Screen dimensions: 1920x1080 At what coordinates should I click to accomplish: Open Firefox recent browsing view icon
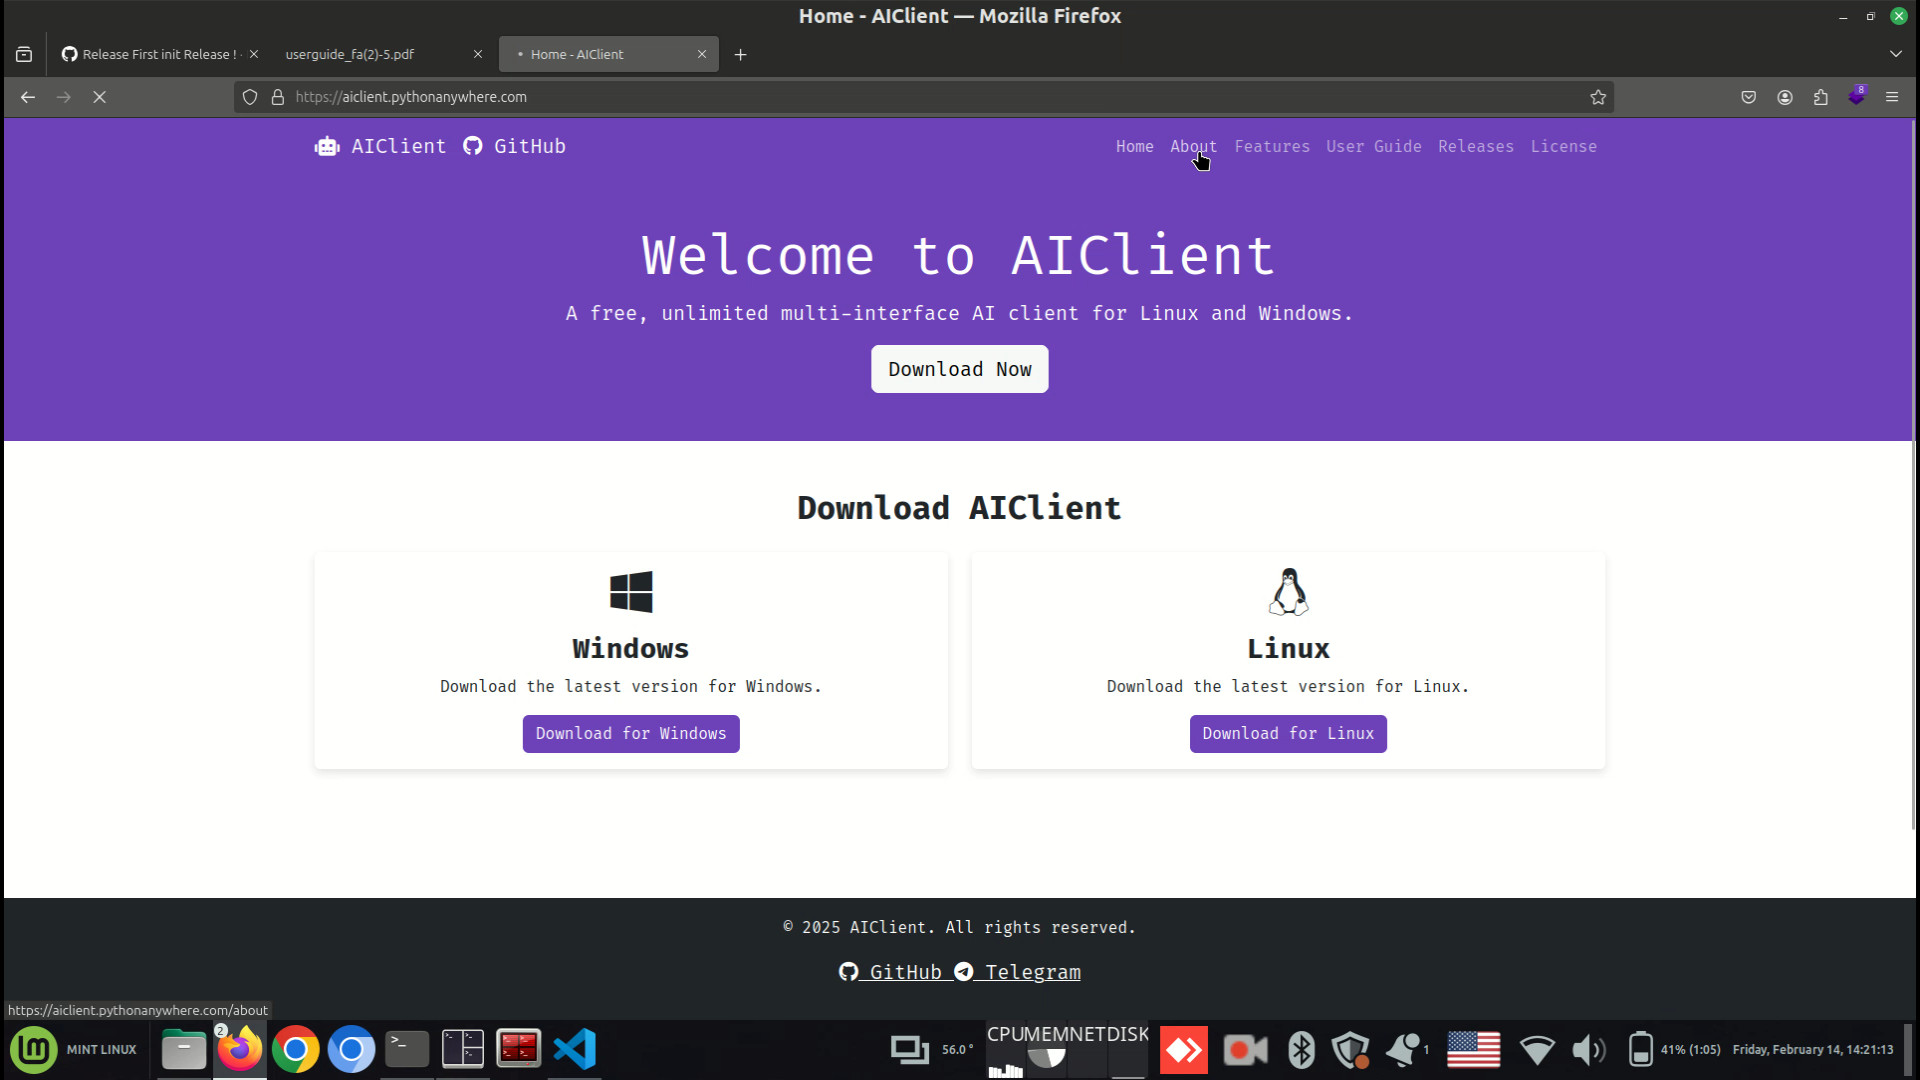point(24,55)
